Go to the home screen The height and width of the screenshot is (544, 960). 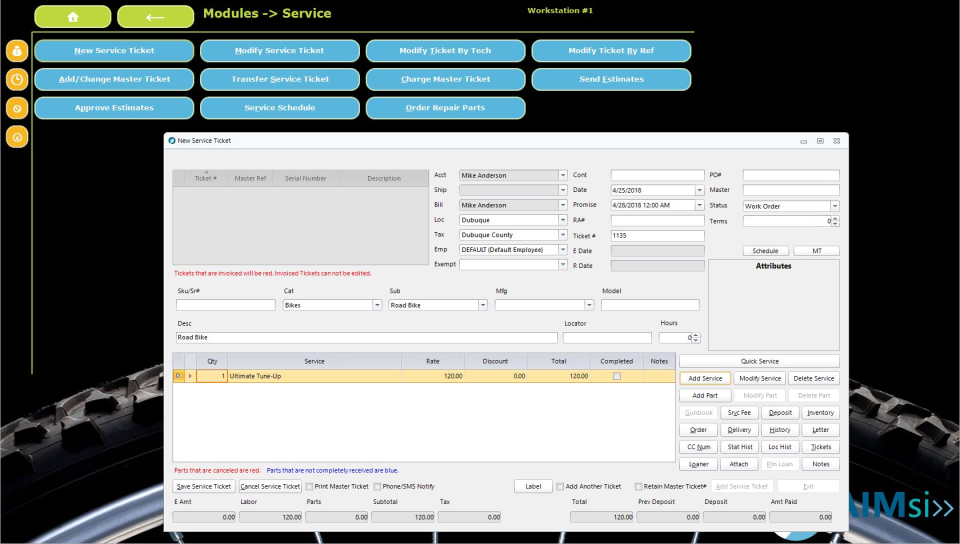pos(73,17)
